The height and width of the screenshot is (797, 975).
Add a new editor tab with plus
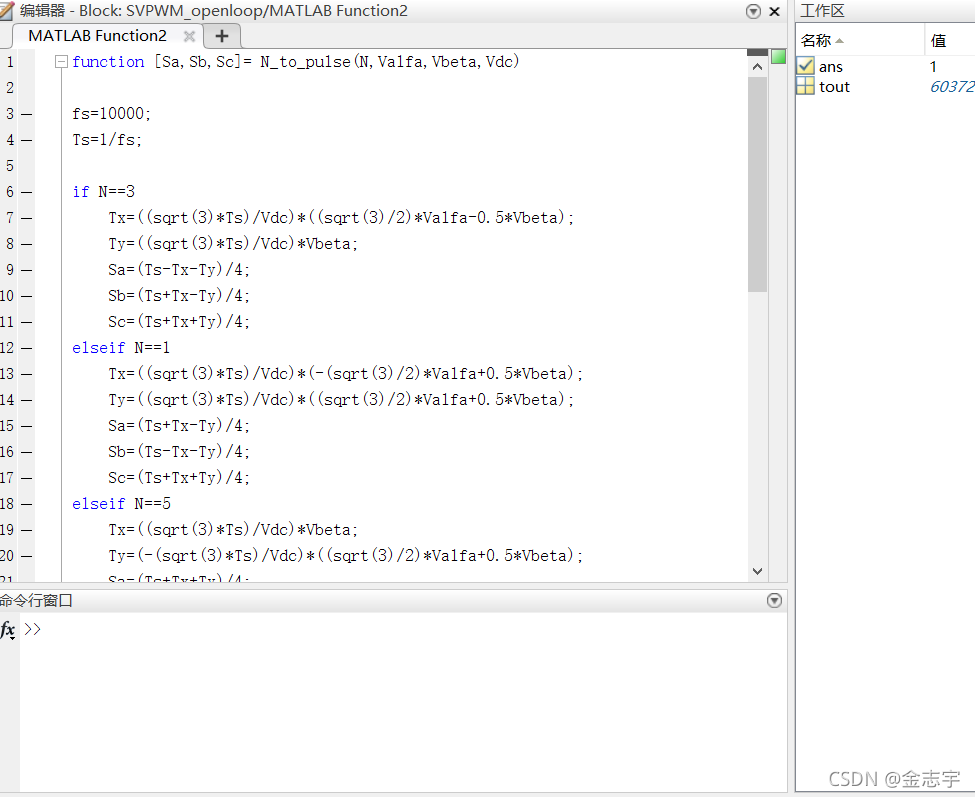[x=222, y=37]
